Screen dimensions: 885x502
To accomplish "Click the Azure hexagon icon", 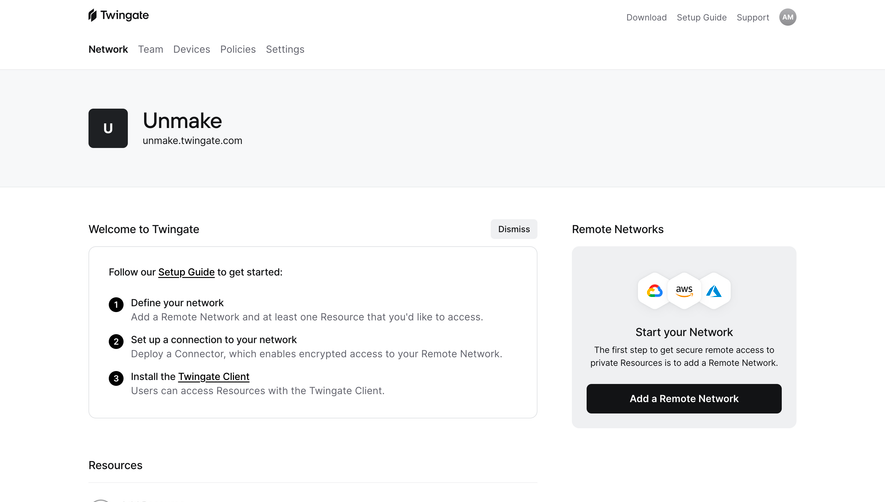I will (714, 291).
